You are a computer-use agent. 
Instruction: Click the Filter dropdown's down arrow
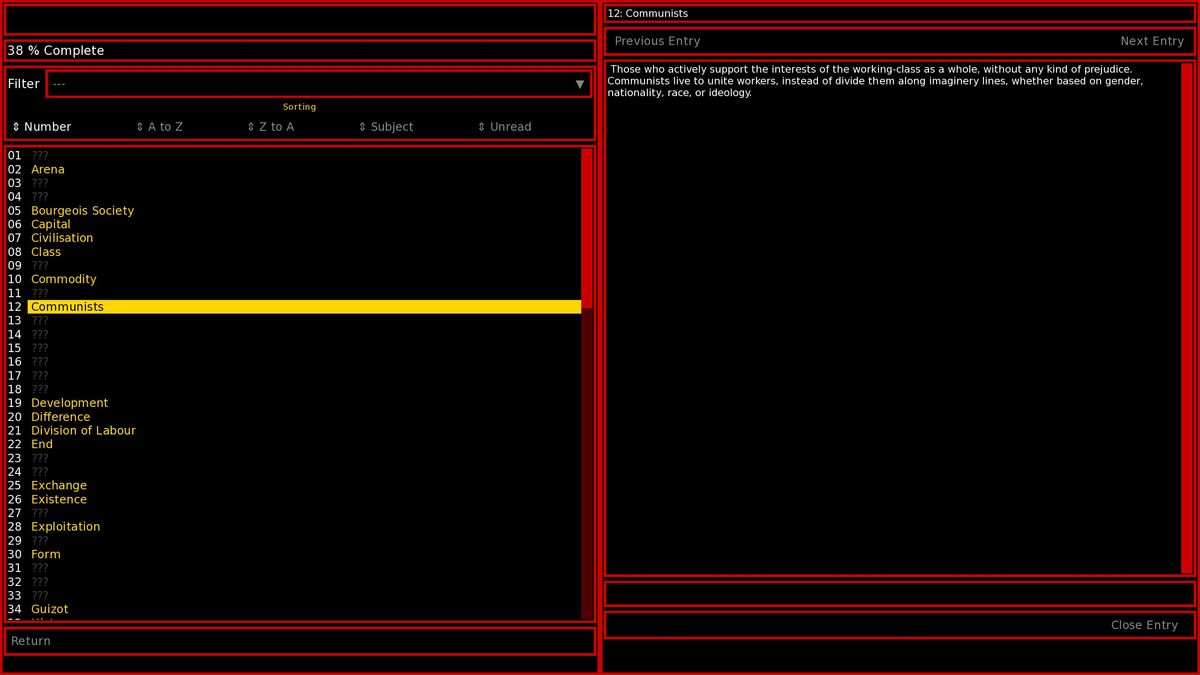[580, 84]
